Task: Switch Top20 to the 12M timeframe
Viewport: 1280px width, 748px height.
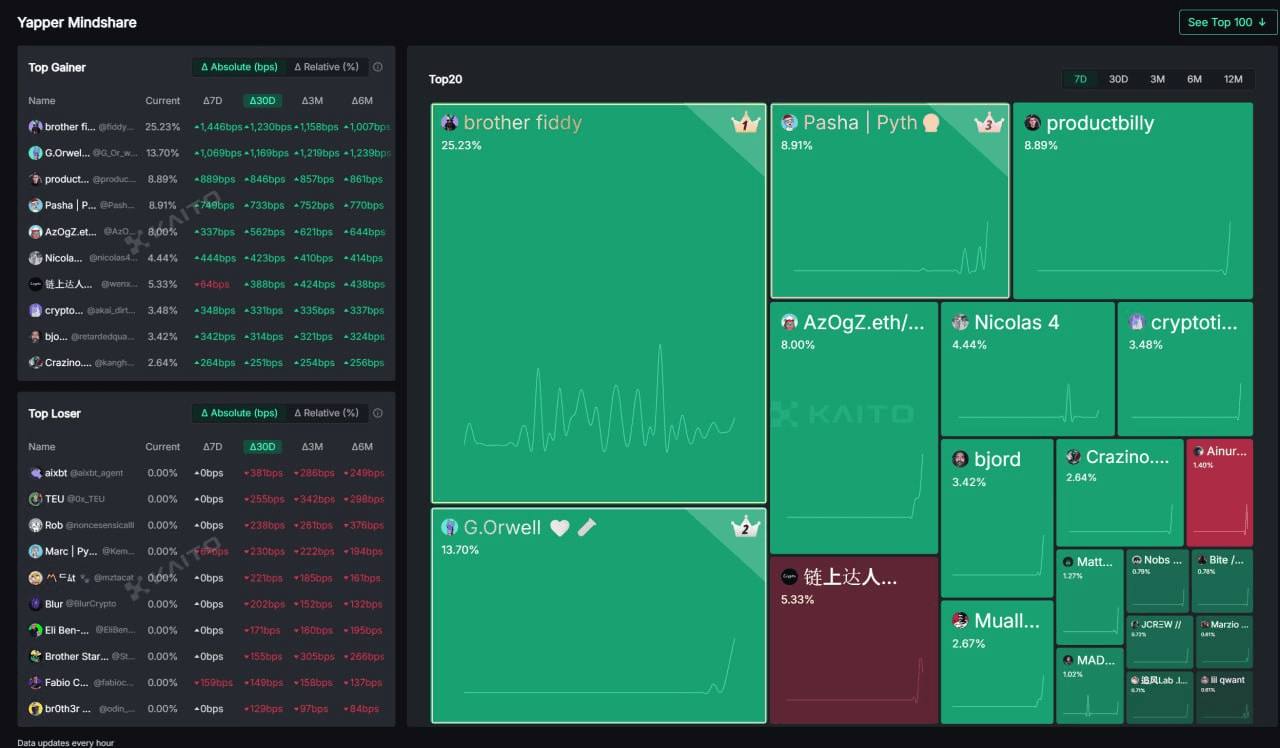Action: (1233, 79)
